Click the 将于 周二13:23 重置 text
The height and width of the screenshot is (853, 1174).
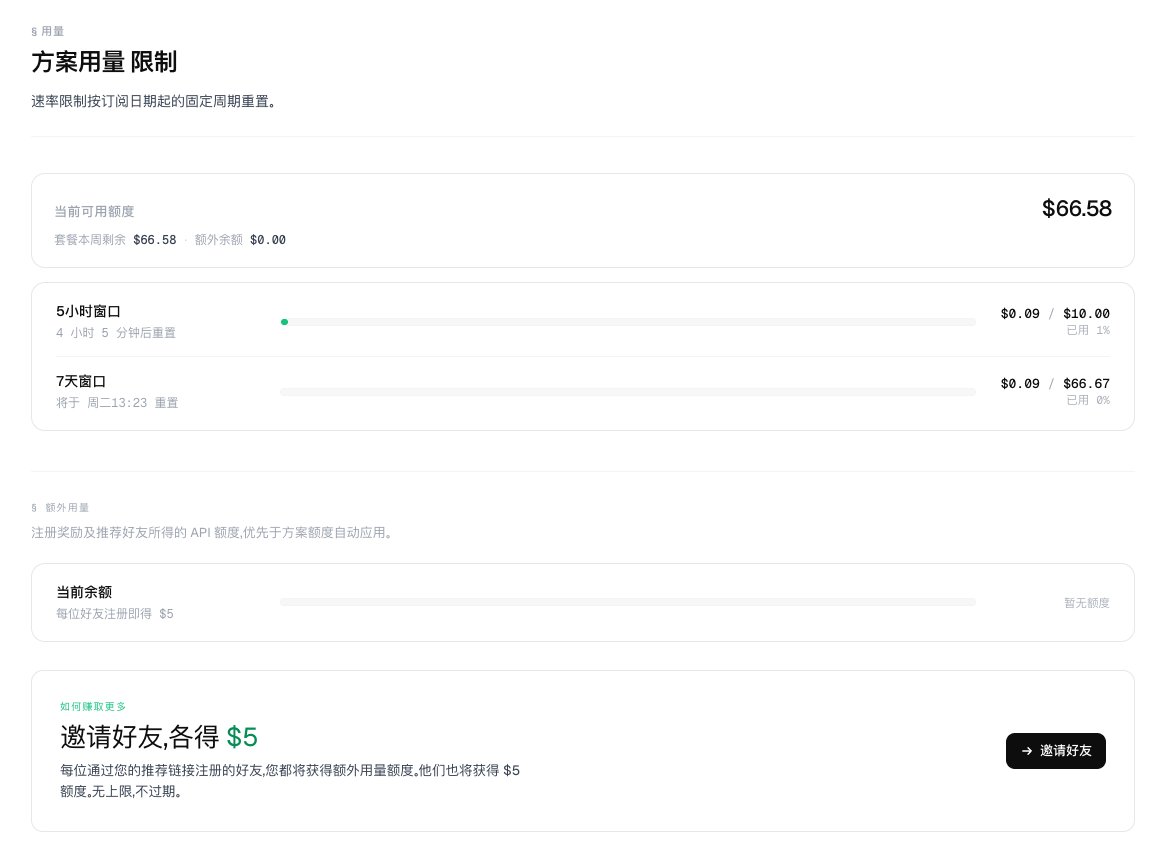point(117,403)
